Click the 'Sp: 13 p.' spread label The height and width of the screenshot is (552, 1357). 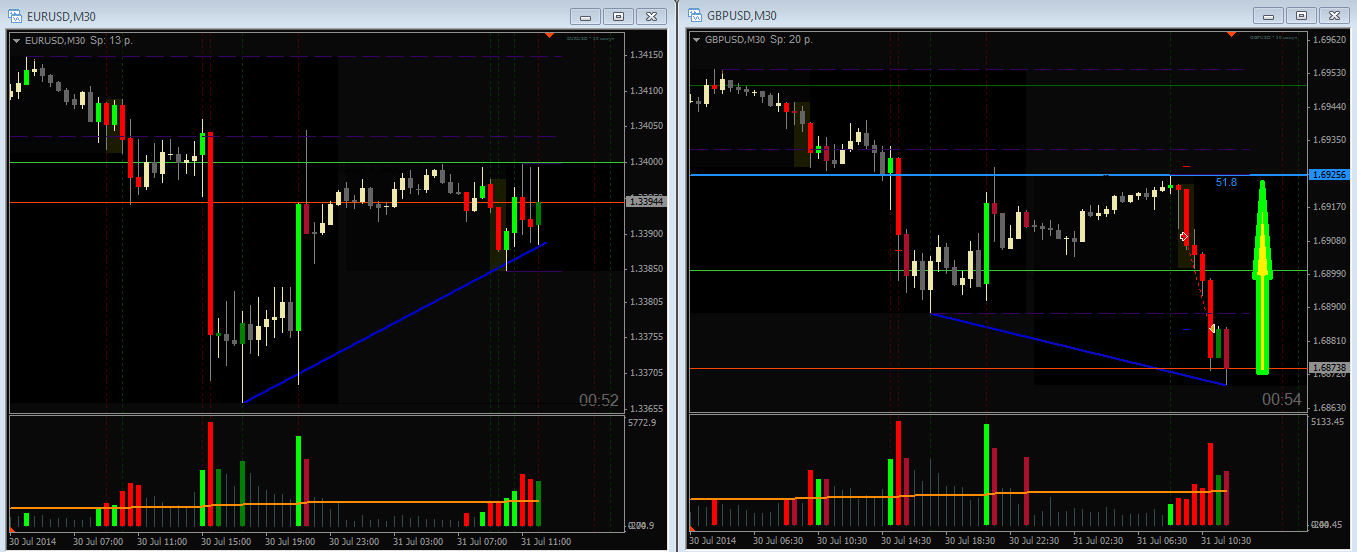click(x=111, y=40)
